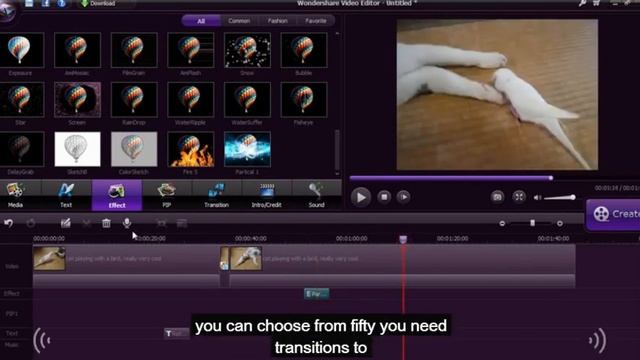Select the FilmGrain effect thumbnail
The image size is (640, 360).
click(x=134, y=50)
